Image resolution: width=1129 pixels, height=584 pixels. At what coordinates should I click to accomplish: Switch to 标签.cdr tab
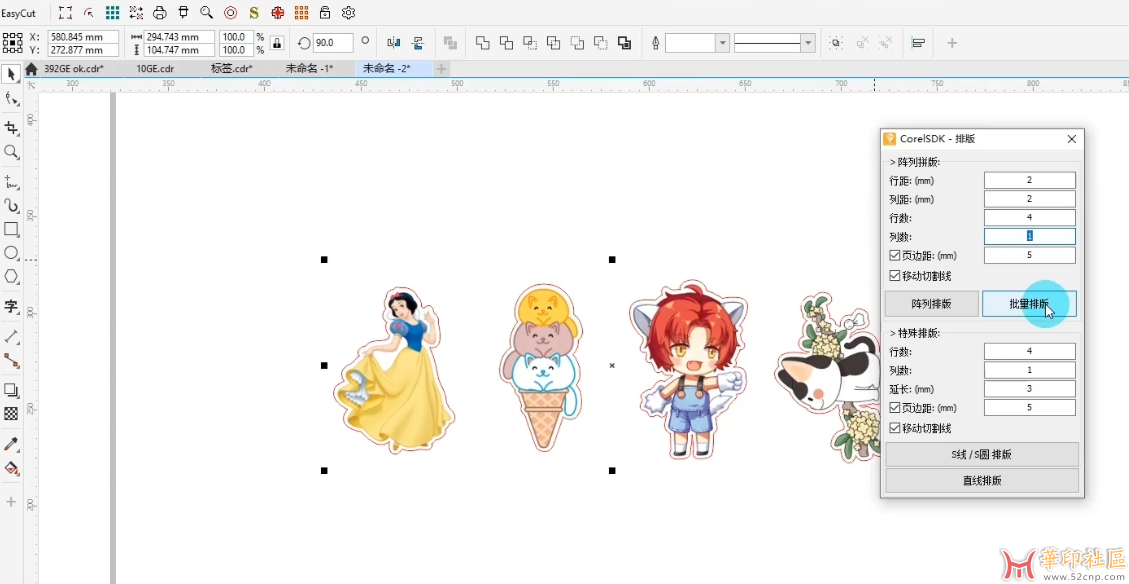click(231, 68)
